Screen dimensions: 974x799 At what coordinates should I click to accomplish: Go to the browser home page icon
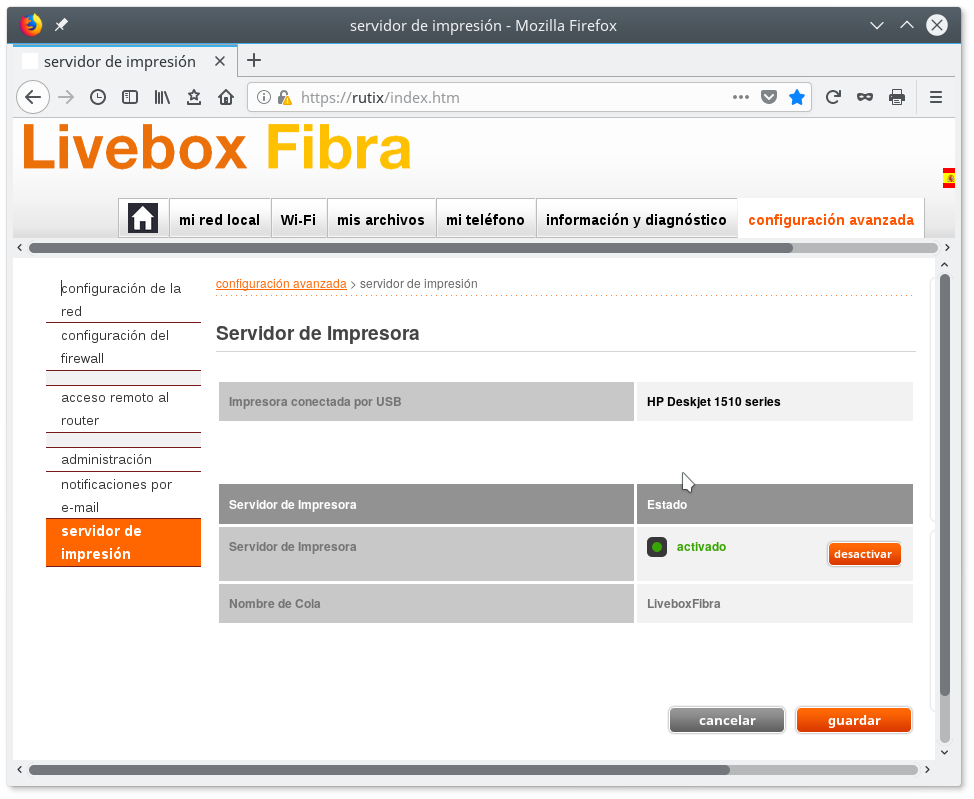click(226, 97)
